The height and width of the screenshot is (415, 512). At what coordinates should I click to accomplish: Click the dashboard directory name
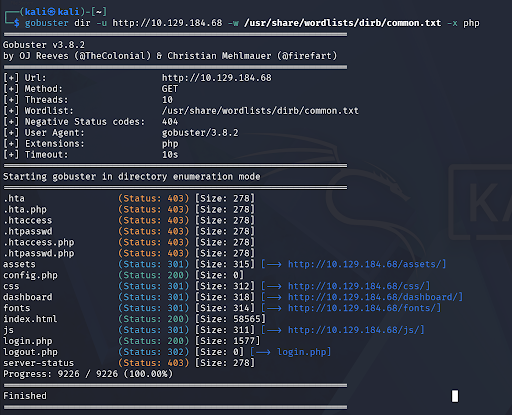(x=28, y=297)
